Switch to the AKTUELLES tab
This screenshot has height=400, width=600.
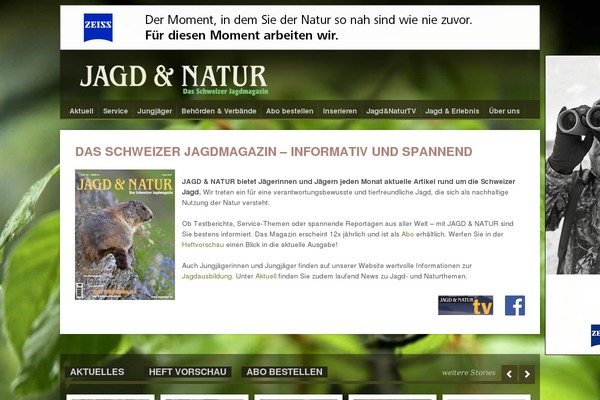(x=97, y=372)
